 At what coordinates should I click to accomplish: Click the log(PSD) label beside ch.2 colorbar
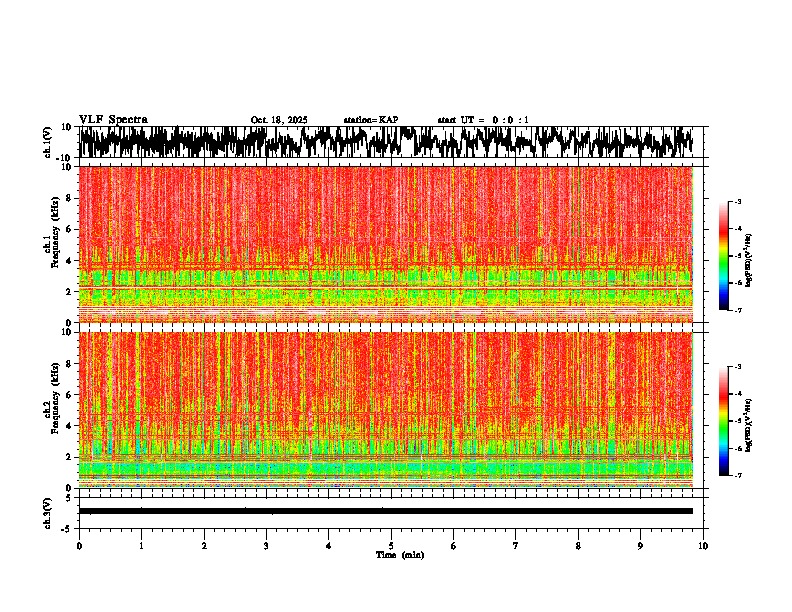(x=749, y=424)
